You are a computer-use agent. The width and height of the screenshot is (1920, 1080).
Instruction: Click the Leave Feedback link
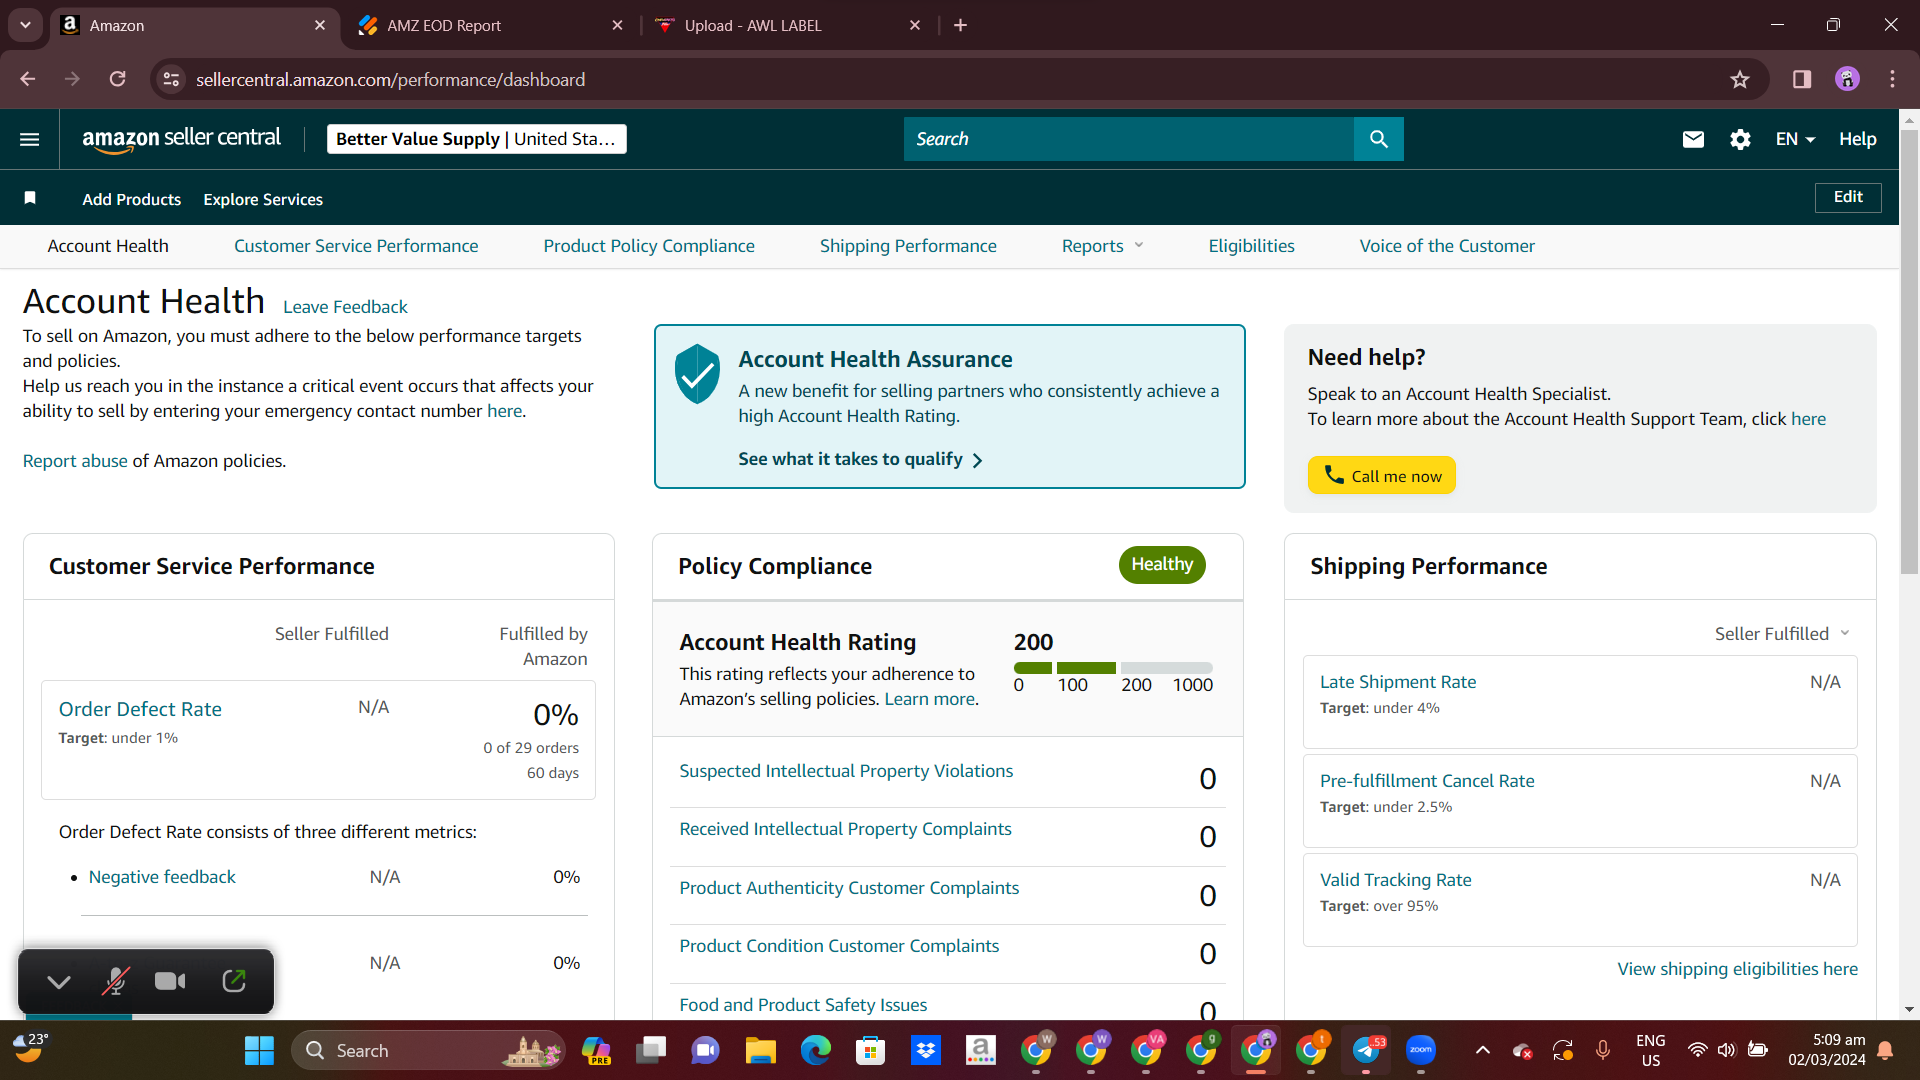(345, 307)
